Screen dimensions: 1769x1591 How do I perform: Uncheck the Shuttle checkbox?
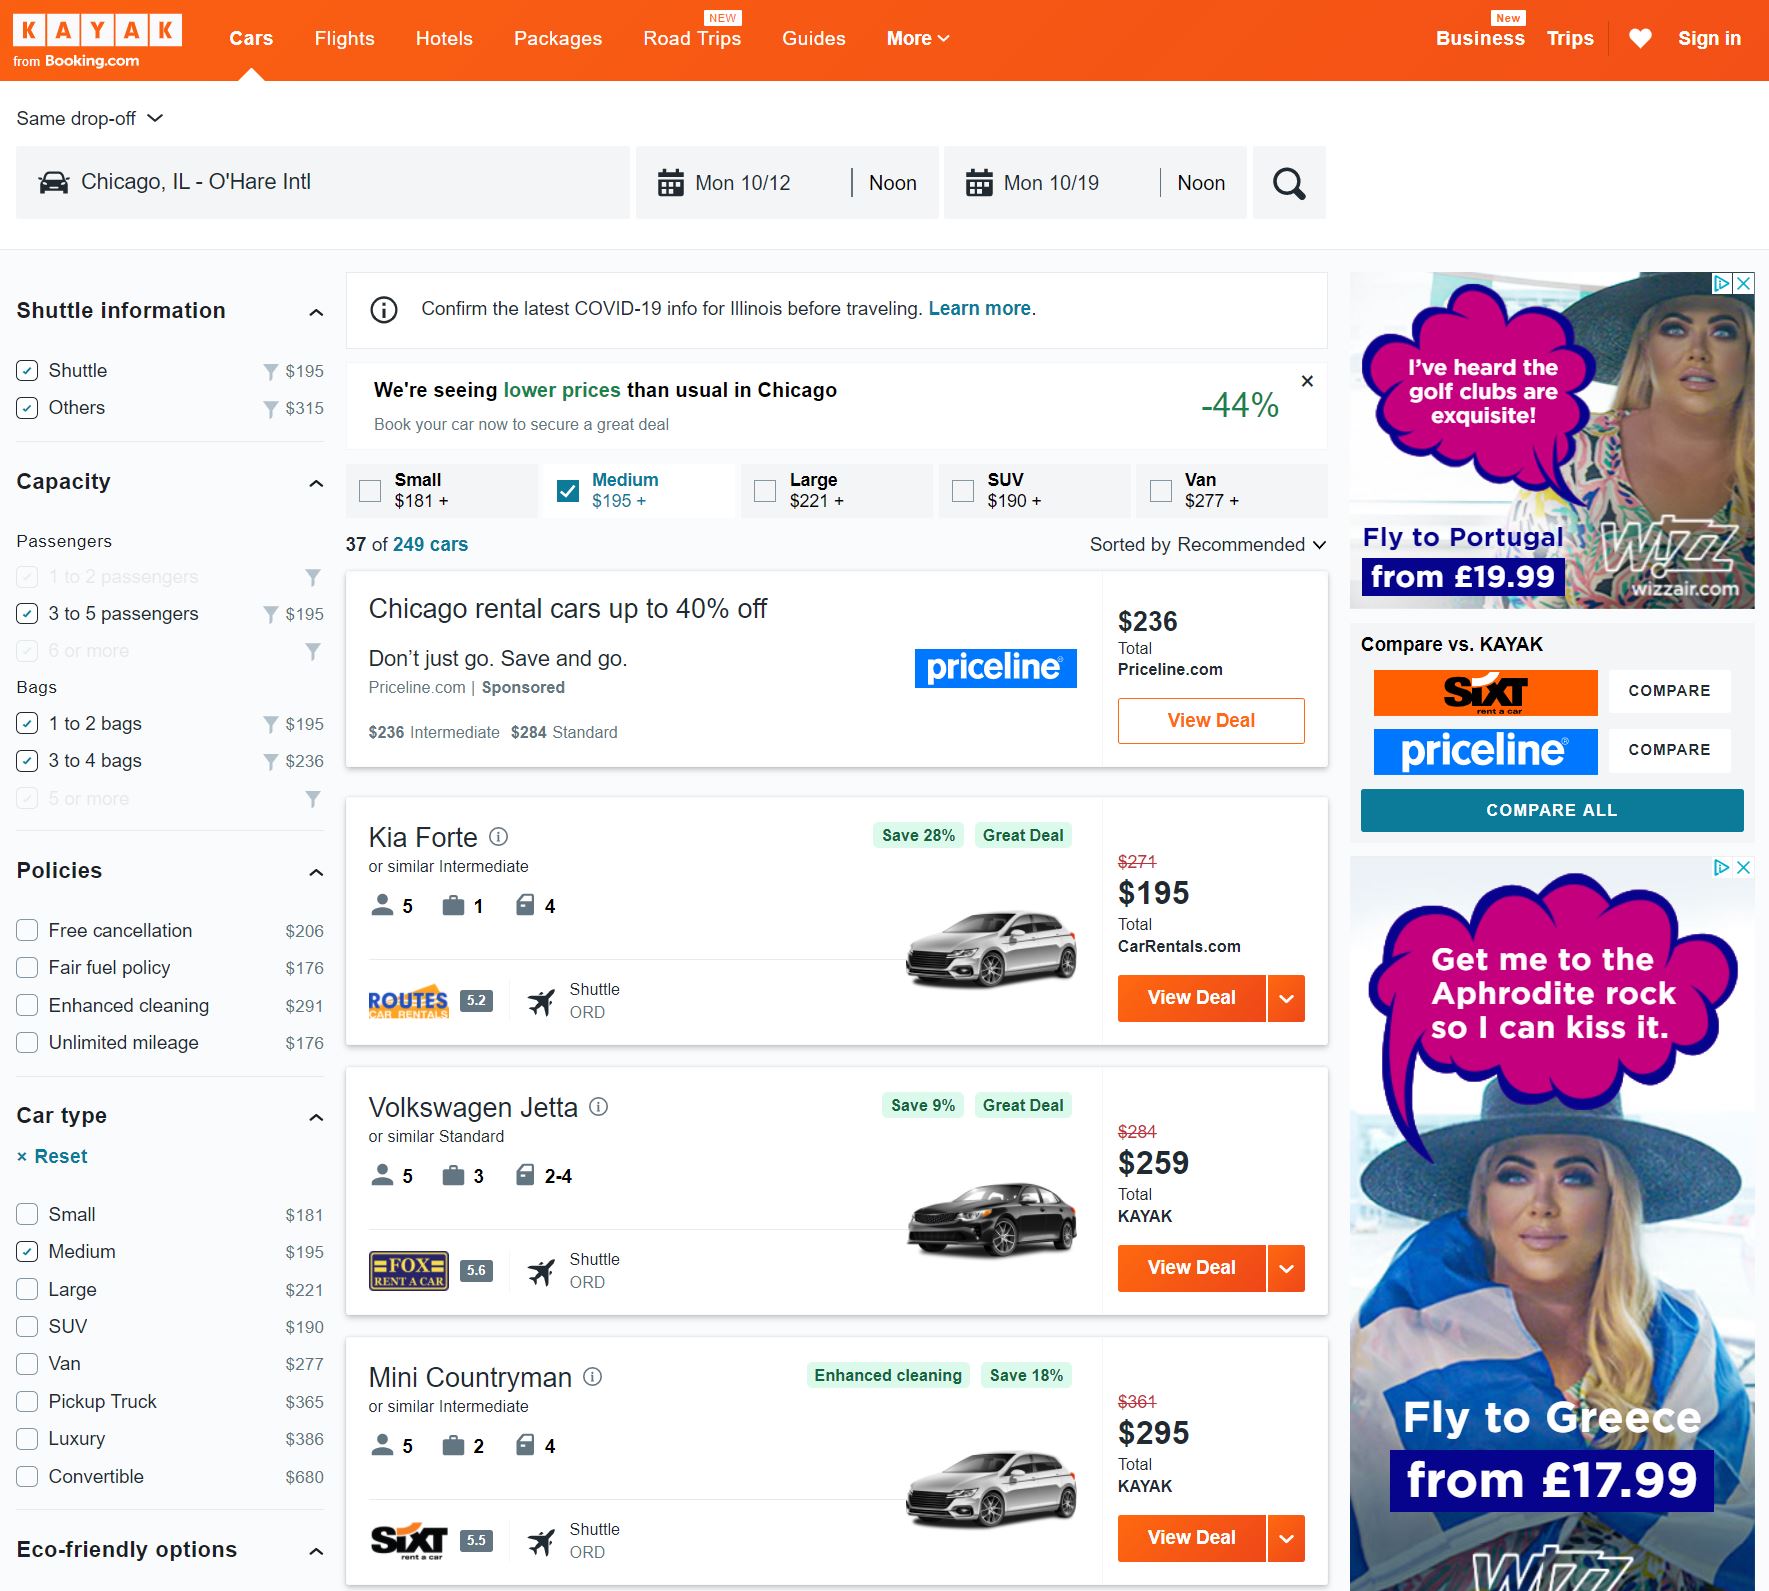[27, 370]
